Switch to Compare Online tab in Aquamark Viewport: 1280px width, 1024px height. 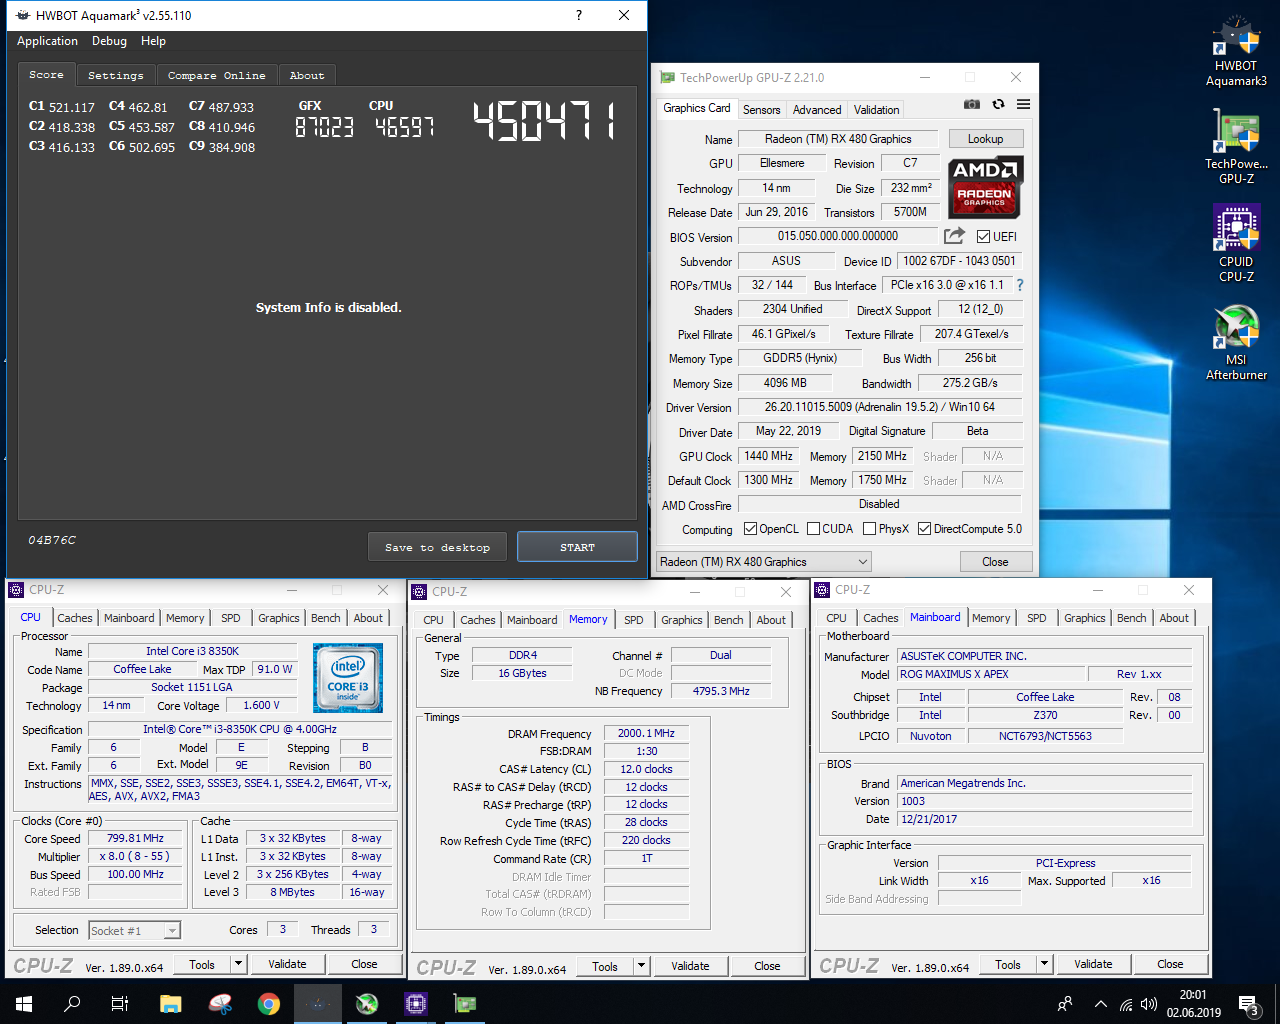tap(216, 75)
